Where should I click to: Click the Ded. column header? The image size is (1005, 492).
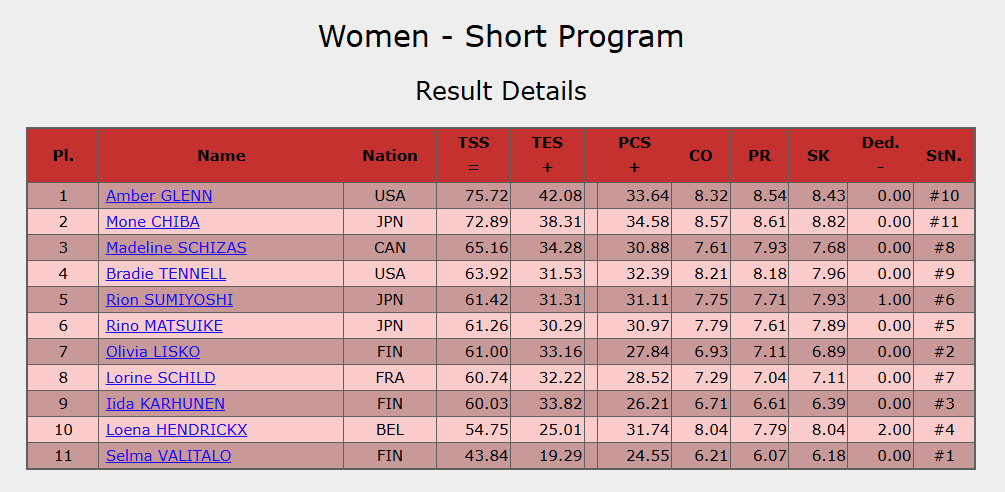[x=880, y=155]
